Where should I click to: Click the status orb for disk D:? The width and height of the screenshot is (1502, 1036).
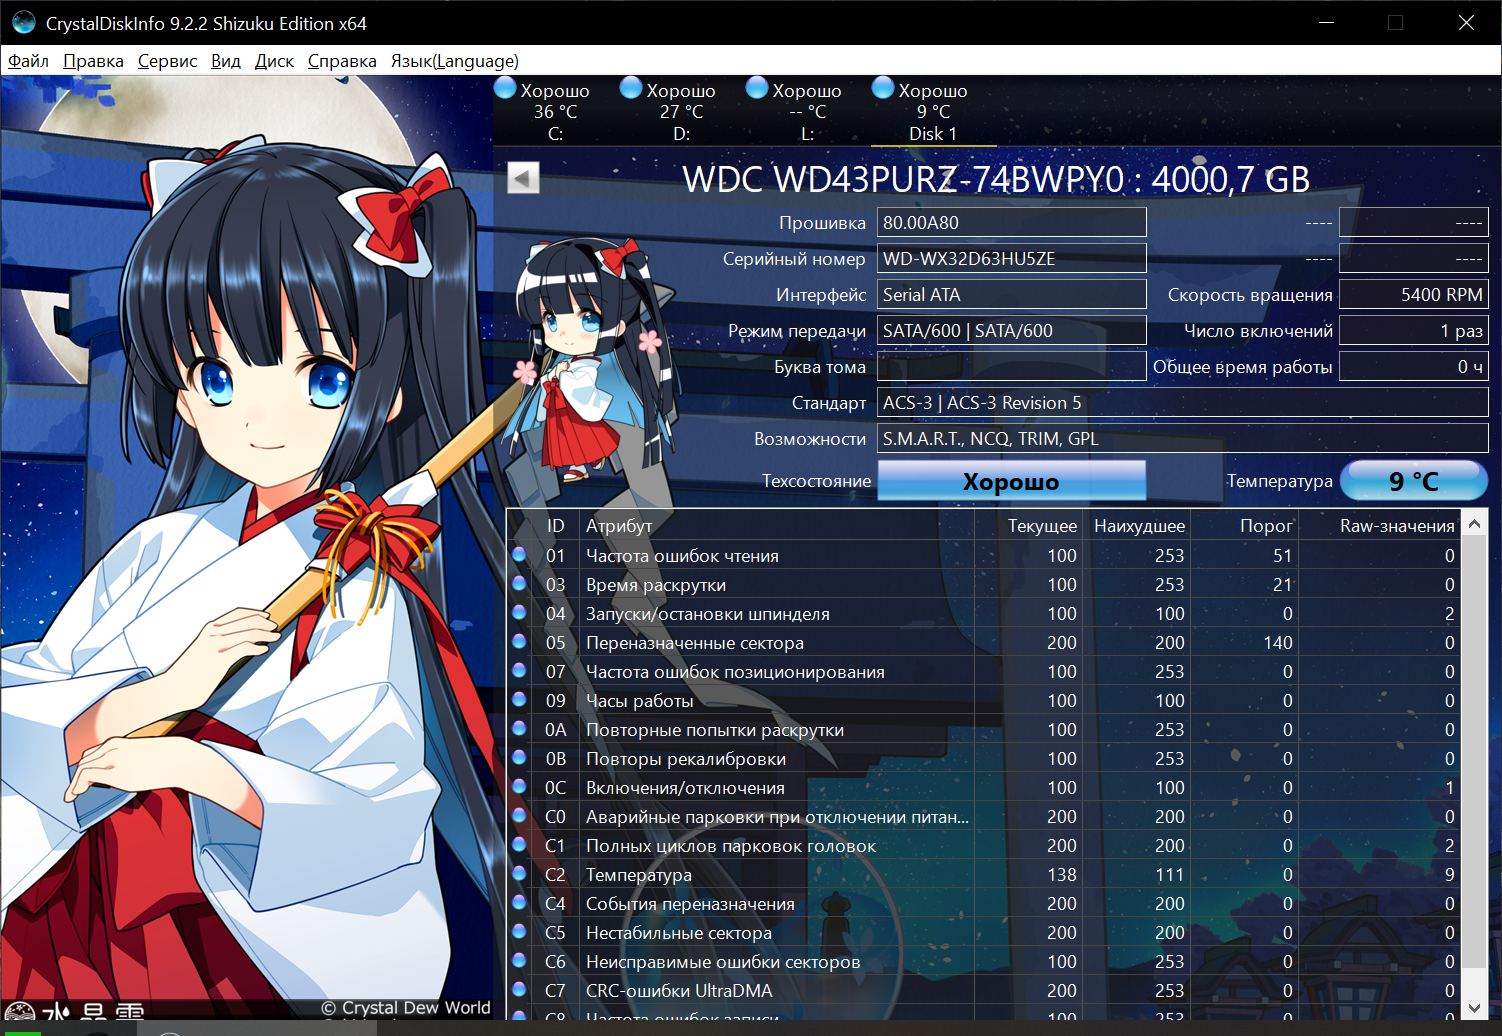[631, 88]
